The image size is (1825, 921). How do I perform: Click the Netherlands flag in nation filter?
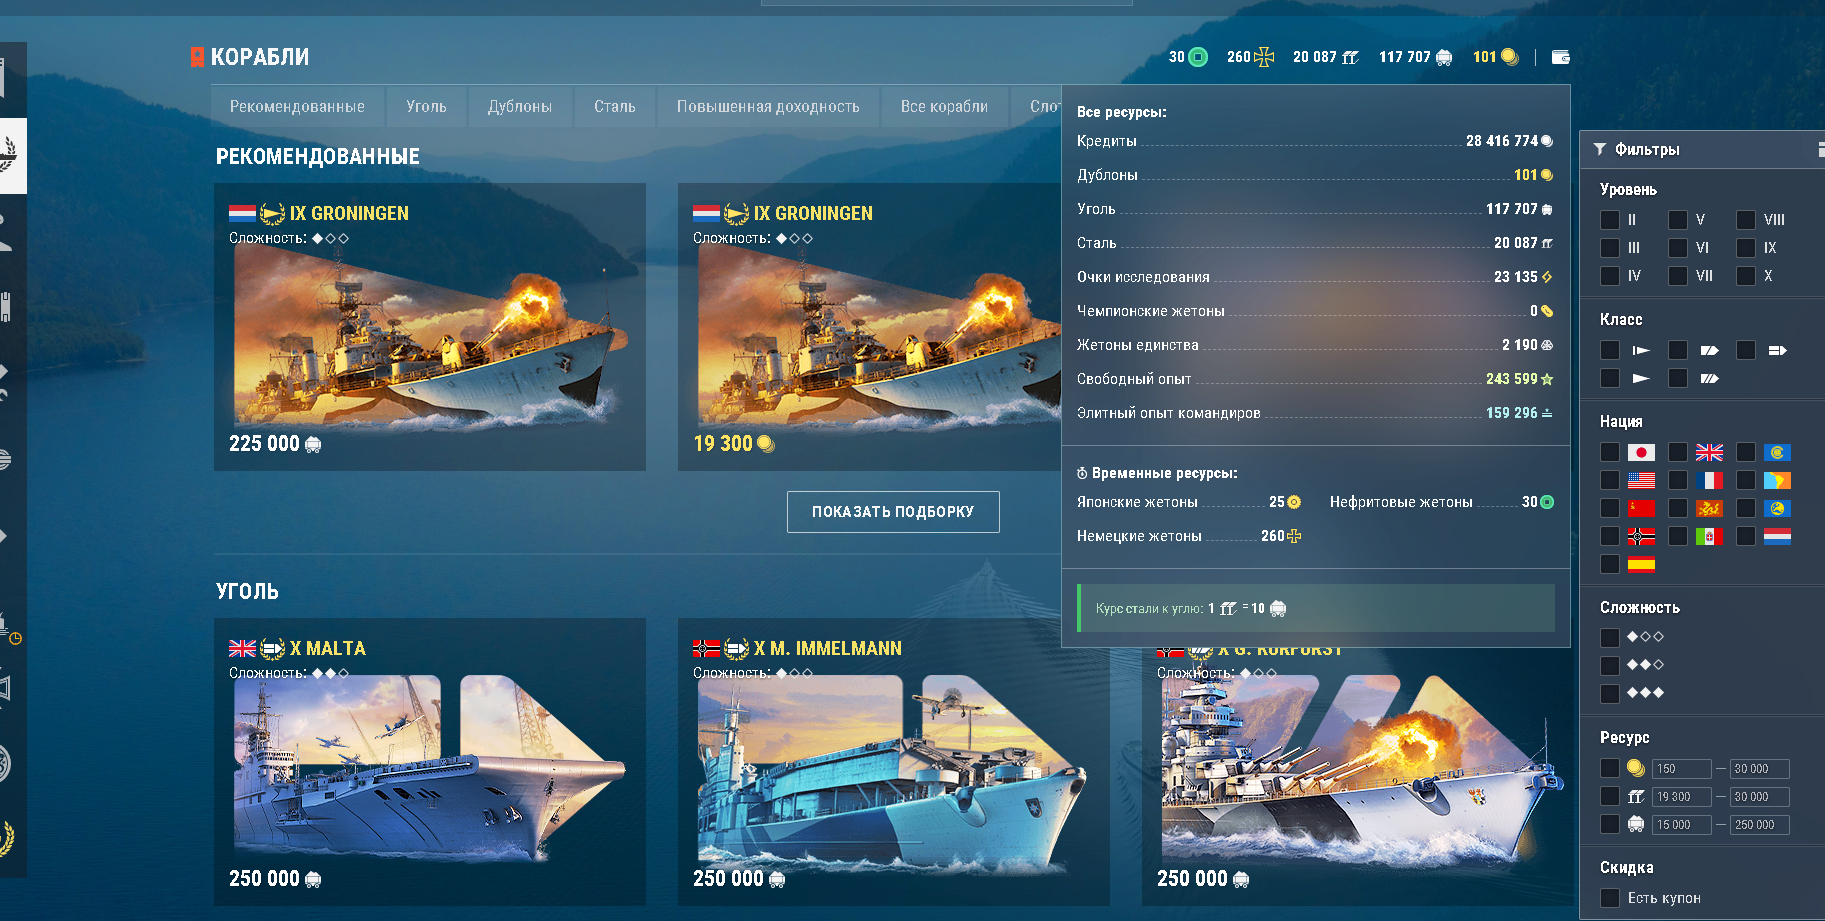coord(1777,537)
